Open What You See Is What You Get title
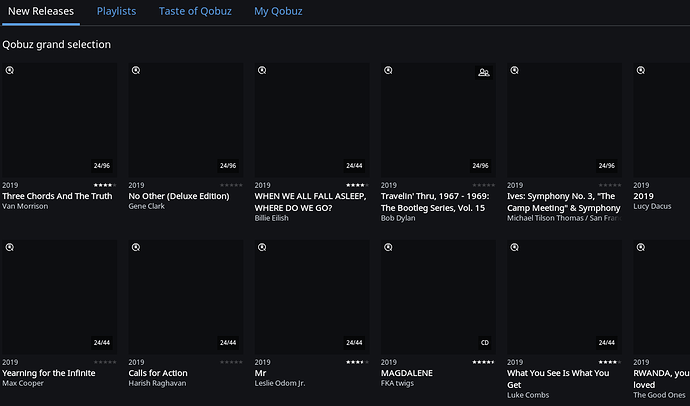The image size is (690, 406). [x=558, y=379]
